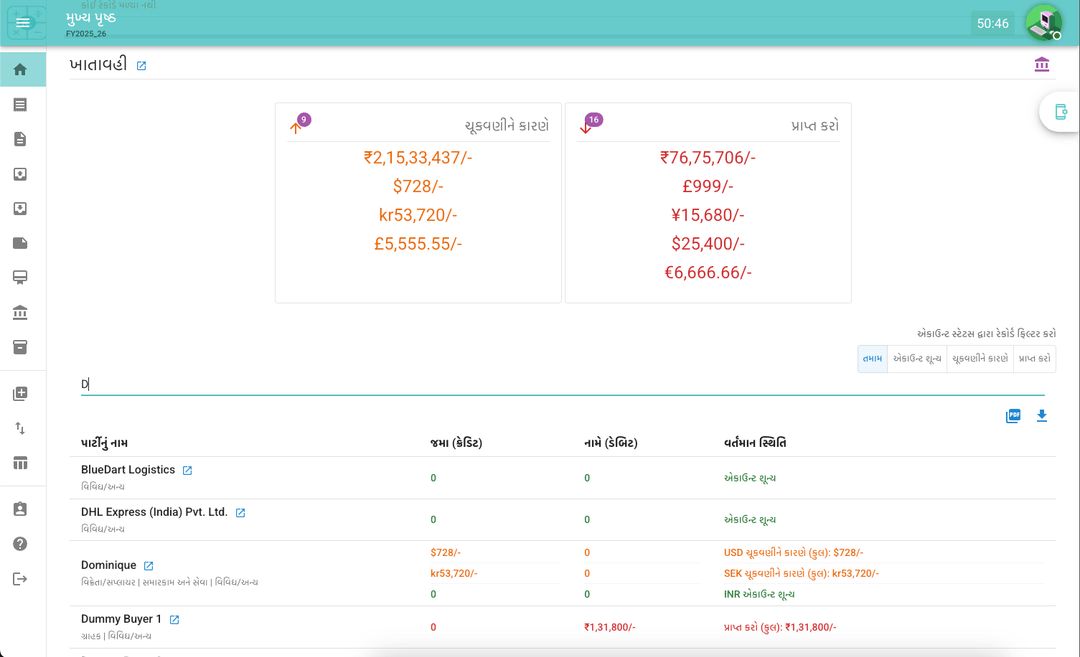Select the Home icon in sidebar
This screenshot has height=657, width=1080.
point(20,69)
